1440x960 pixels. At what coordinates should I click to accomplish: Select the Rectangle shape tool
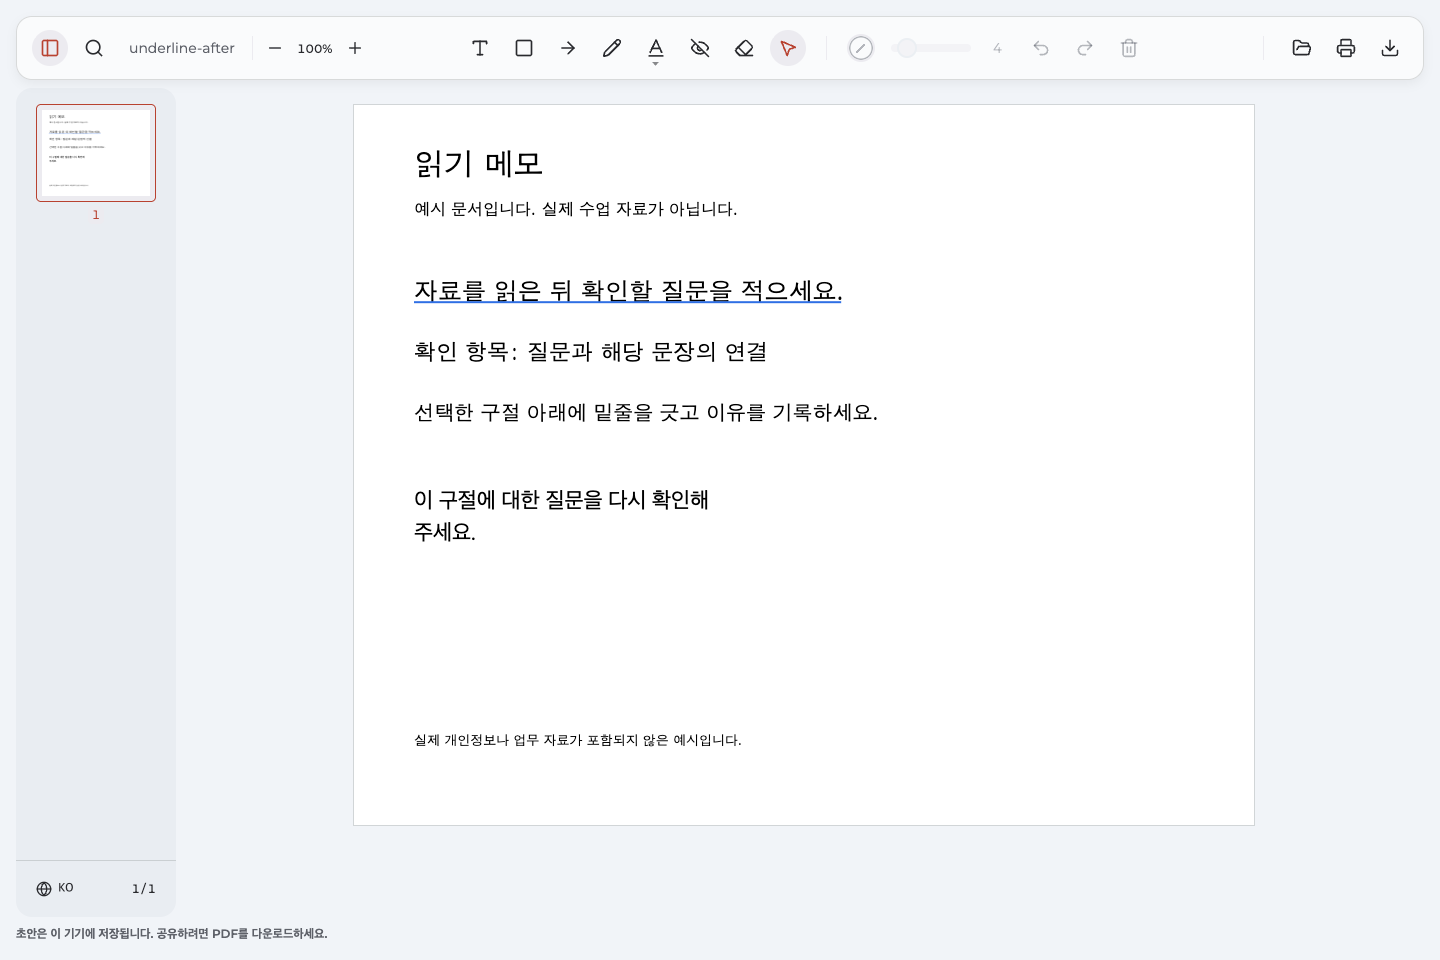tap(524, 48)
